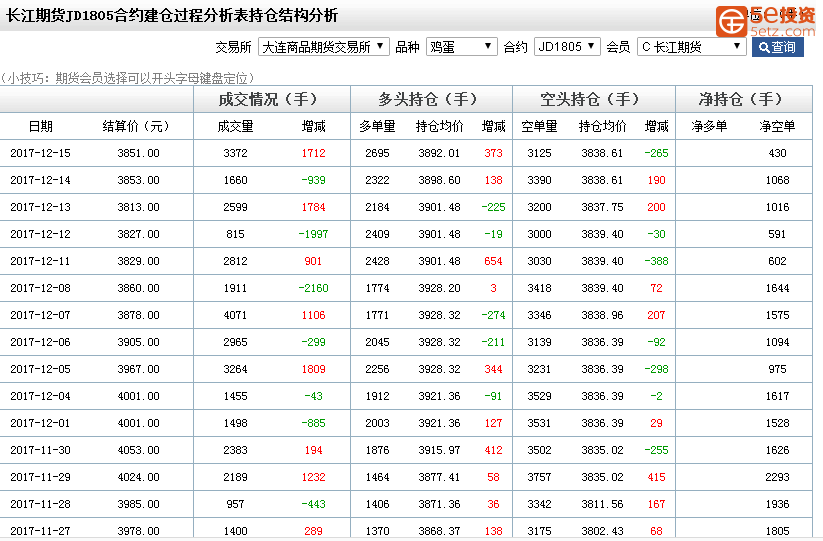Select the date cell 2017-12-08
The image size is (823, 541).
[40, 288]
